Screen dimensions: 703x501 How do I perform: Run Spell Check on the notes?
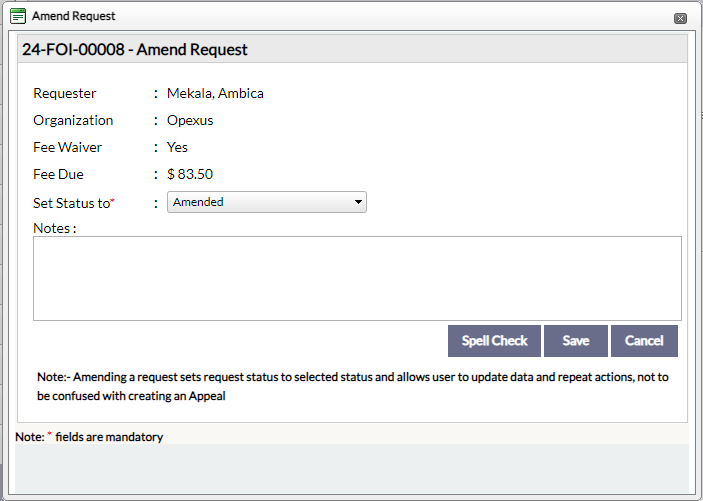(494, 341)
